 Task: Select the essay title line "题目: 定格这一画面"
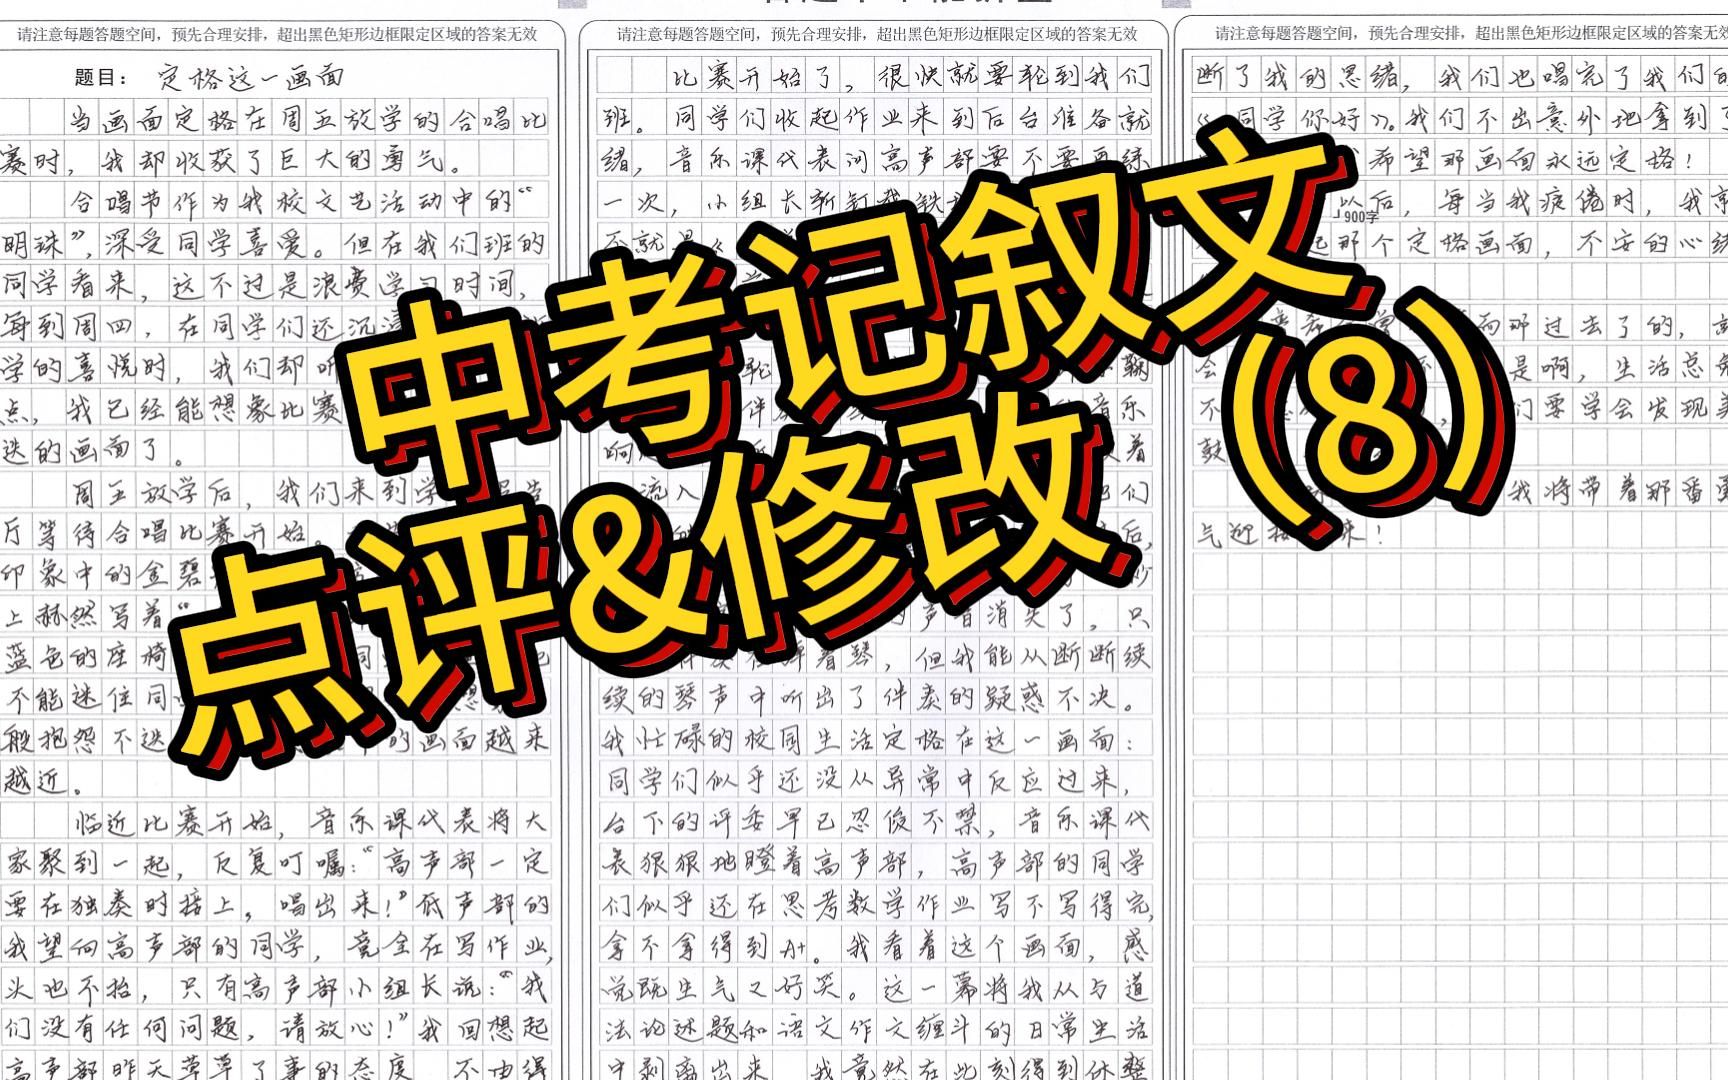[x=210, y=76]
